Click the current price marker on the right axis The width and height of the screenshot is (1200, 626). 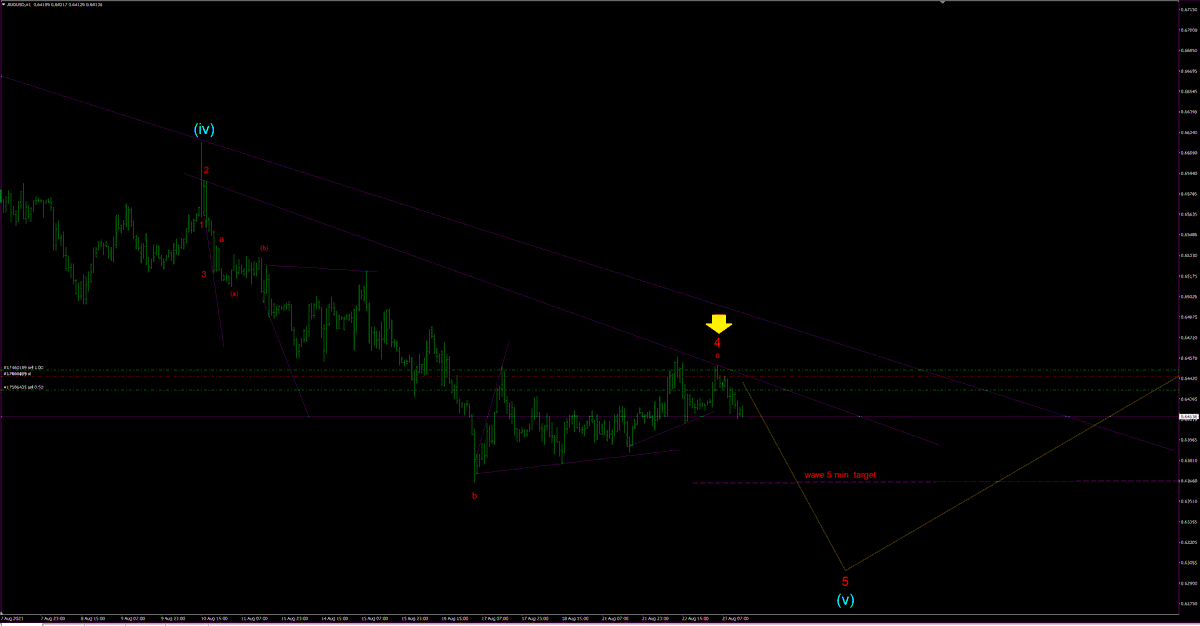pos(1188,417)
